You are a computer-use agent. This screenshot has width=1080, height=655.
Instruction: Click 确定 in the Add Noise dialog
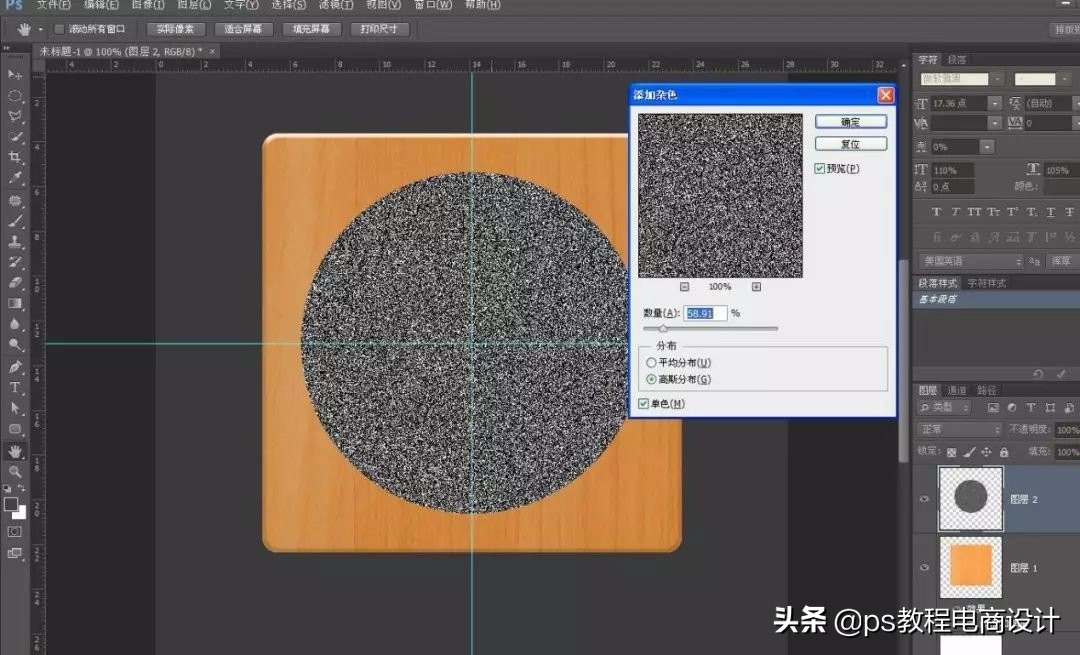[x=851, y=121]
